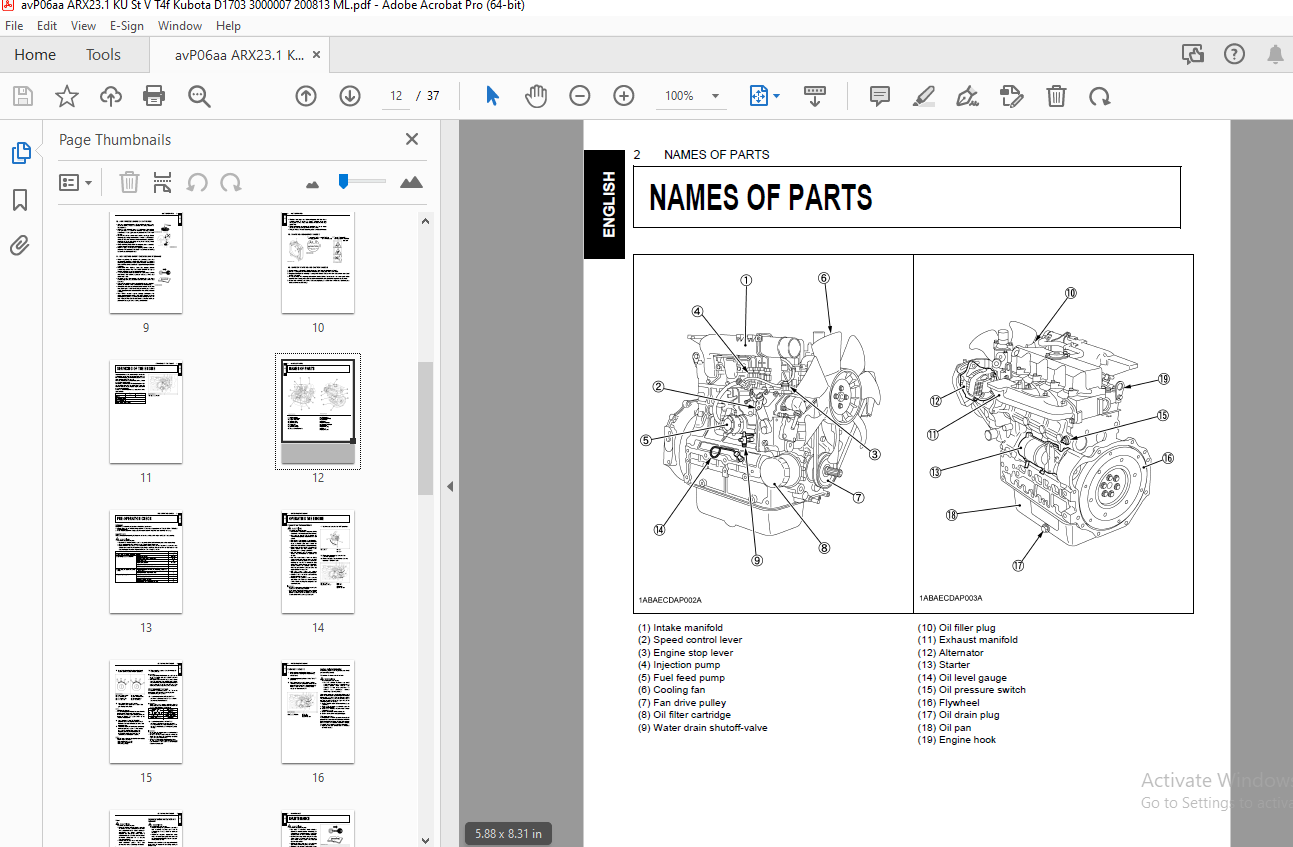Select the highlight text tool
The width and height of the screenshot is (1293, 847).
[923, 96]
